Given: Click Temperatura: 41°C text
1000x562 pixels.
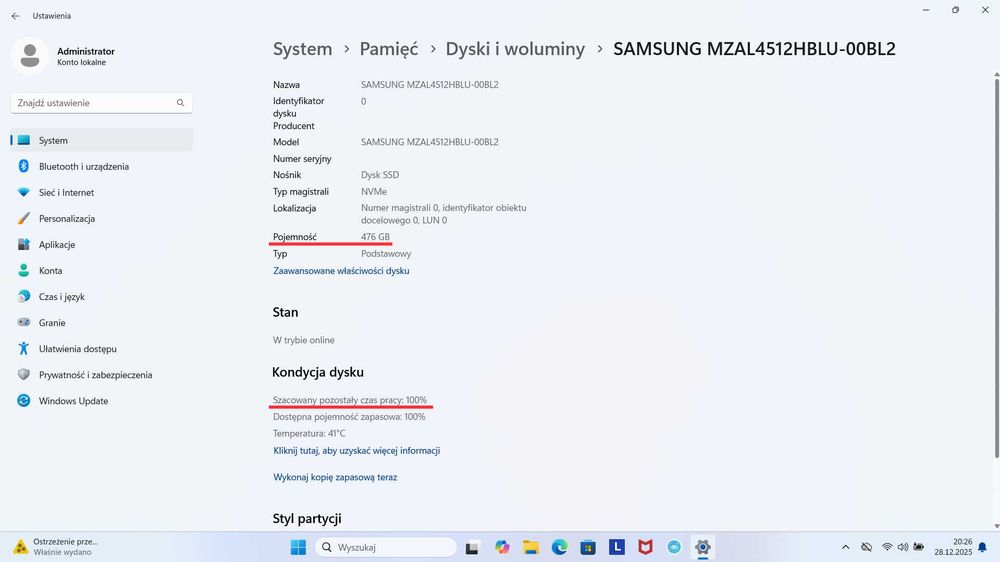Looking at the screenshot, I should tap(309, 434).
